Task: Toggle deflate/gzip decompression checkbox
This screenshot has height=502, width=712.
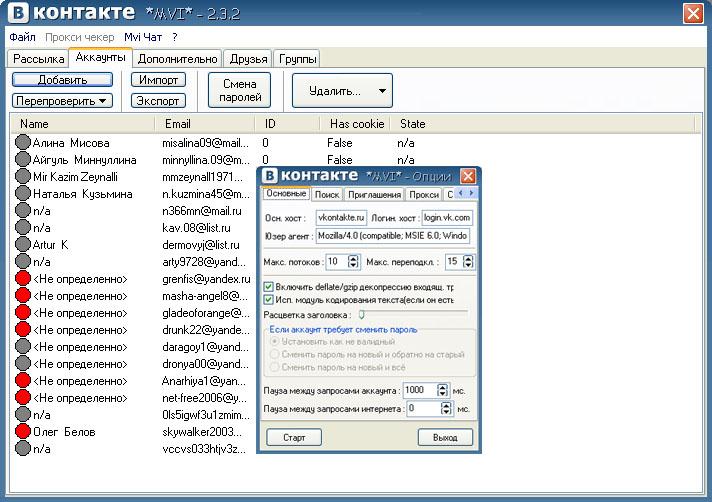Action: (268, 287)
